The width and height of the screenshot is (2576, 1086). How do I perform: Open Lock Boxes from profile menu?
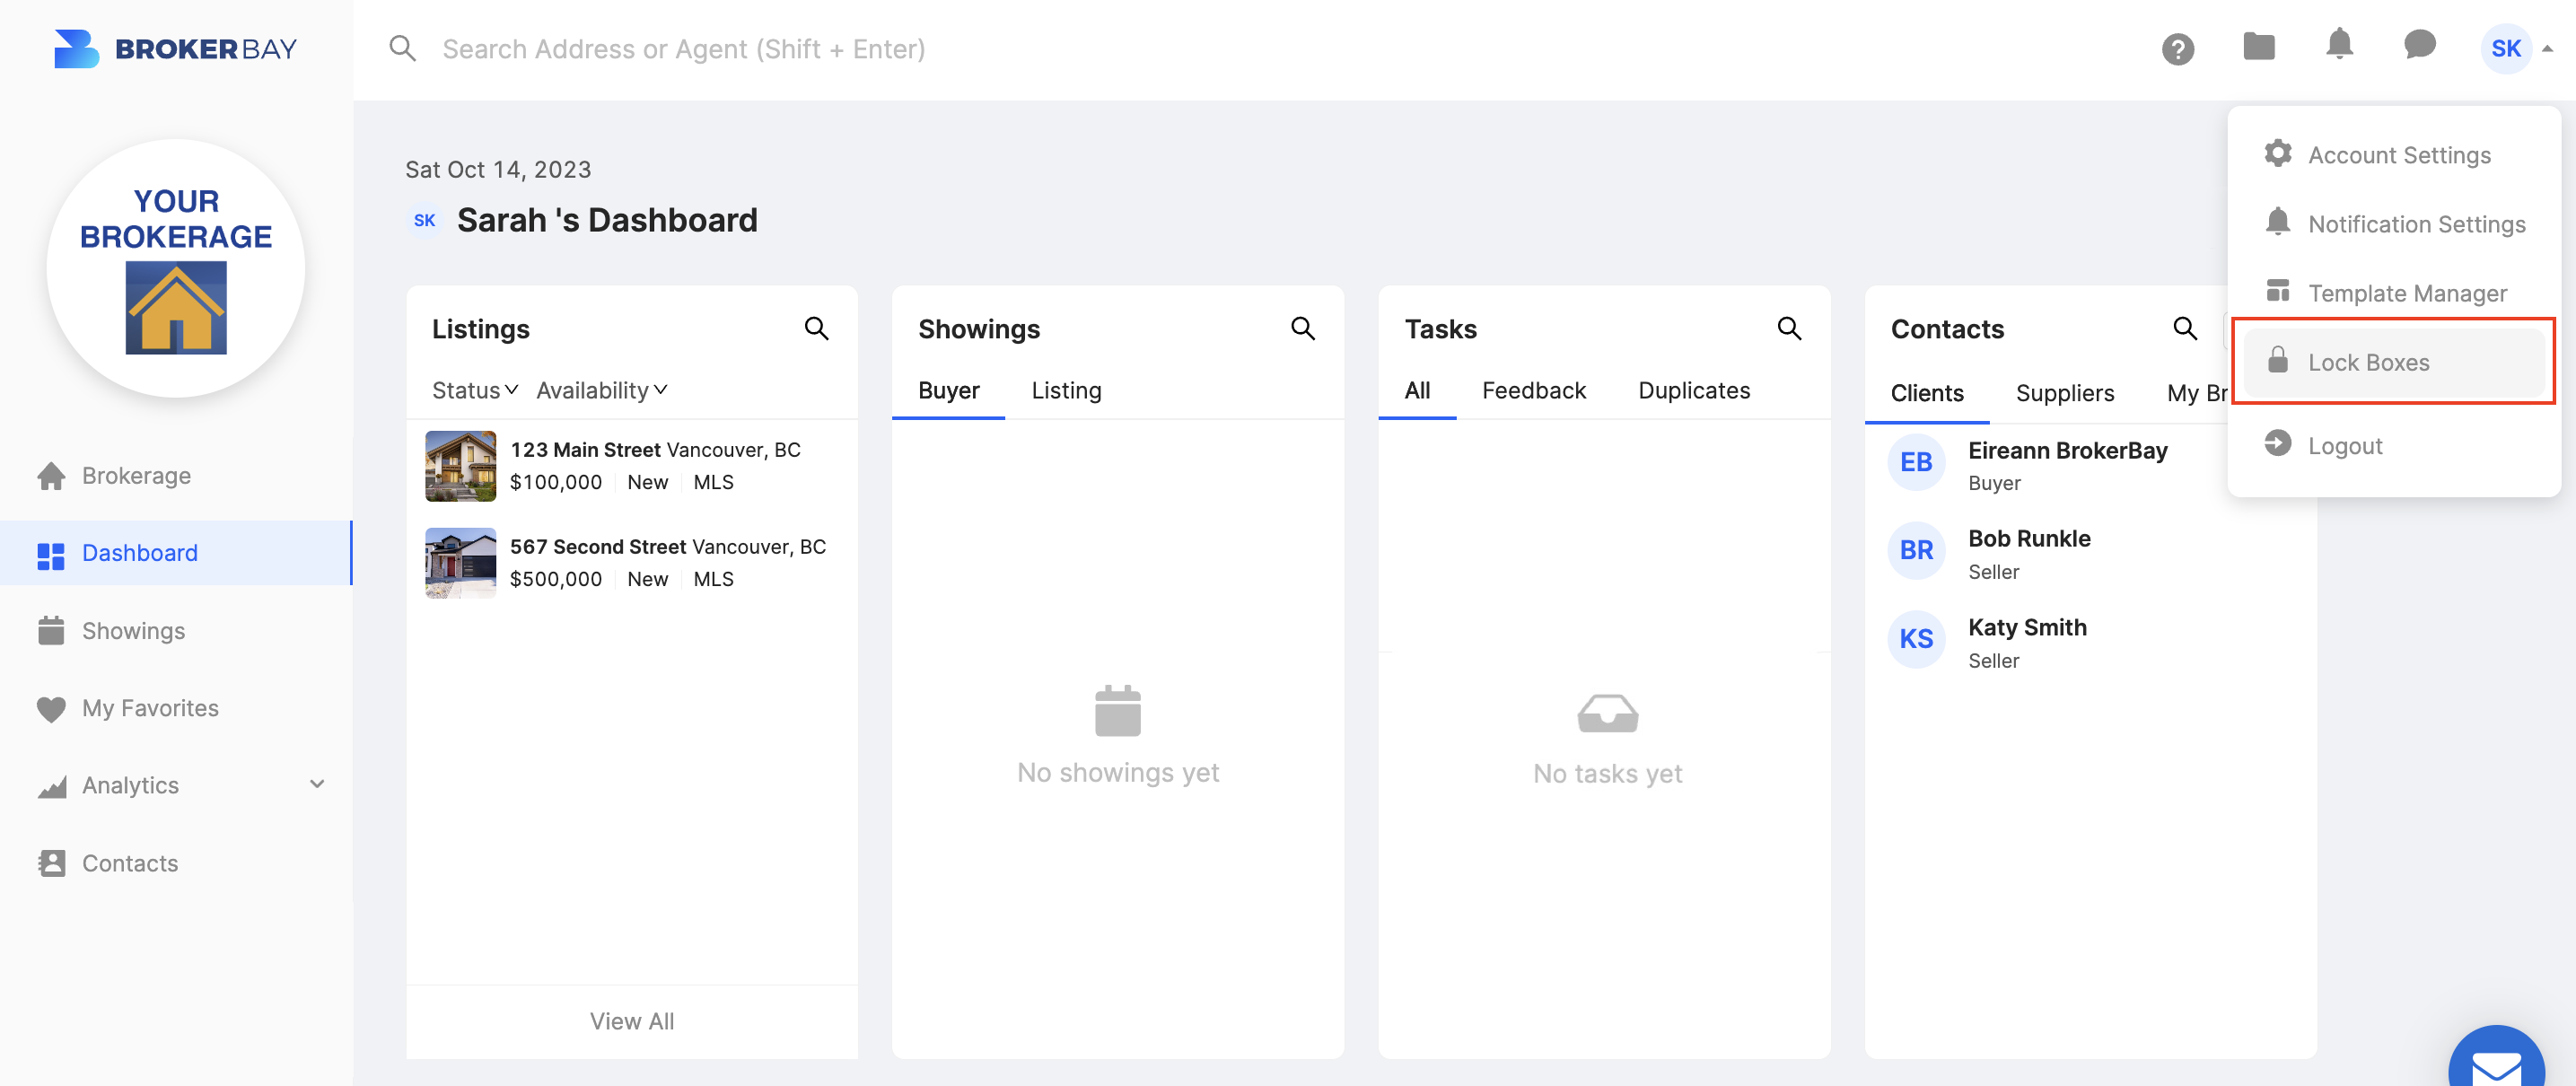point(2394,362)
